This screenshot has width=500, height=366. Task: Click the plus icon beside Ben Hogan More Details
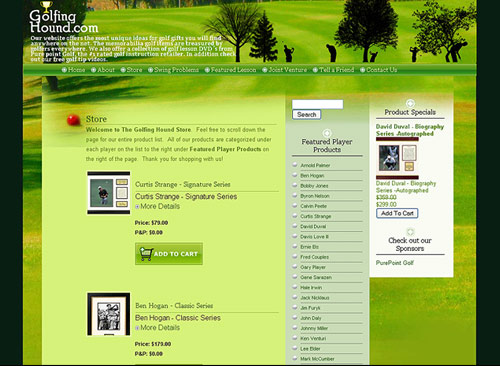point(137,328)
